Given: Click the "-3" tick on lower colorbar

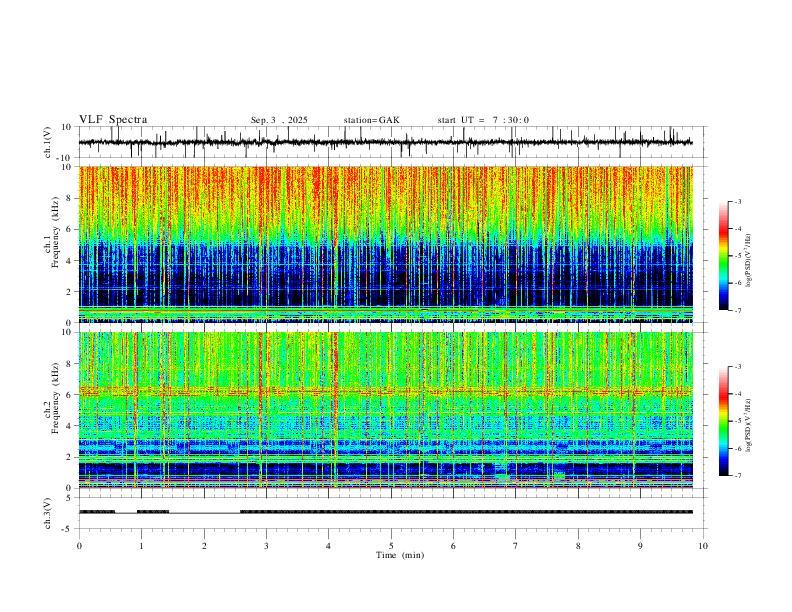Looking at the screenshot, I should coord(738,367).
